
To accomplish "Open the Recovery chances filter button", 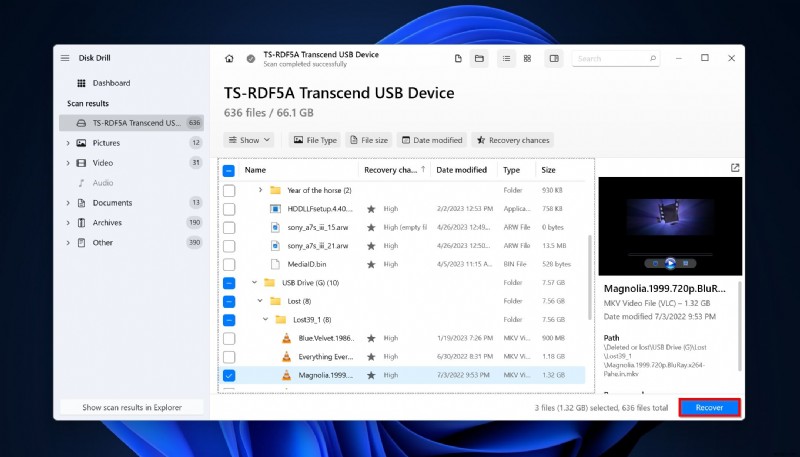I will pyautogui.click(x=513, y=140).
